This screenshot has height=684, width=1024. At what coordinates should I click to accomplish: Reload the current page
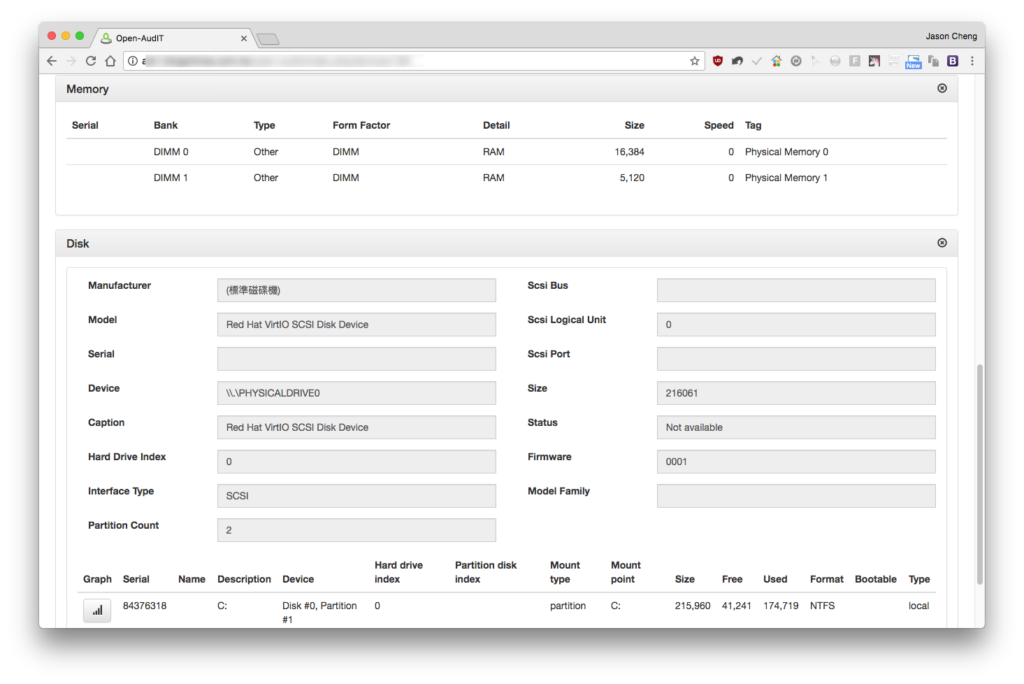point(91,61)
